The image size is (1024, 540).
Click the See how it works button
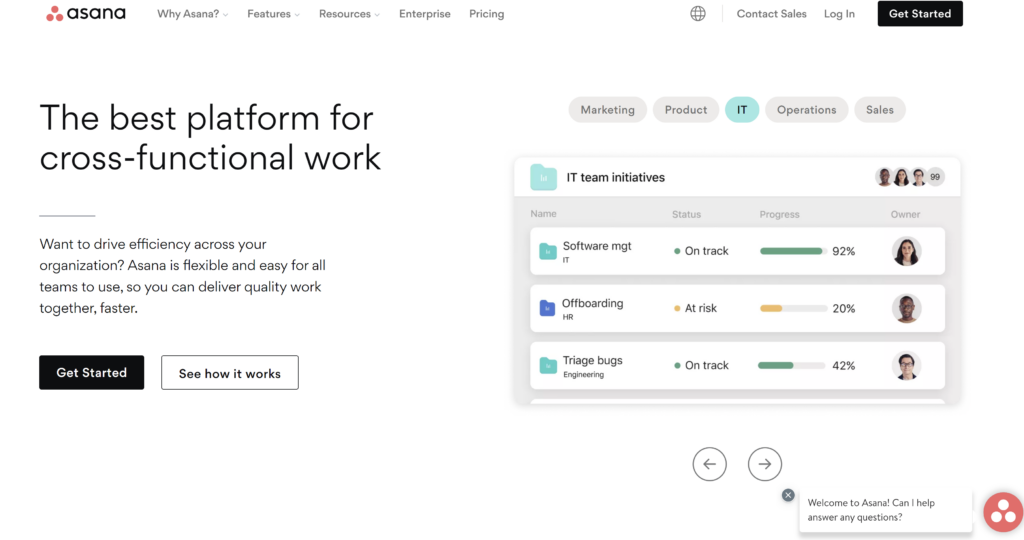[x=230, y=373]
